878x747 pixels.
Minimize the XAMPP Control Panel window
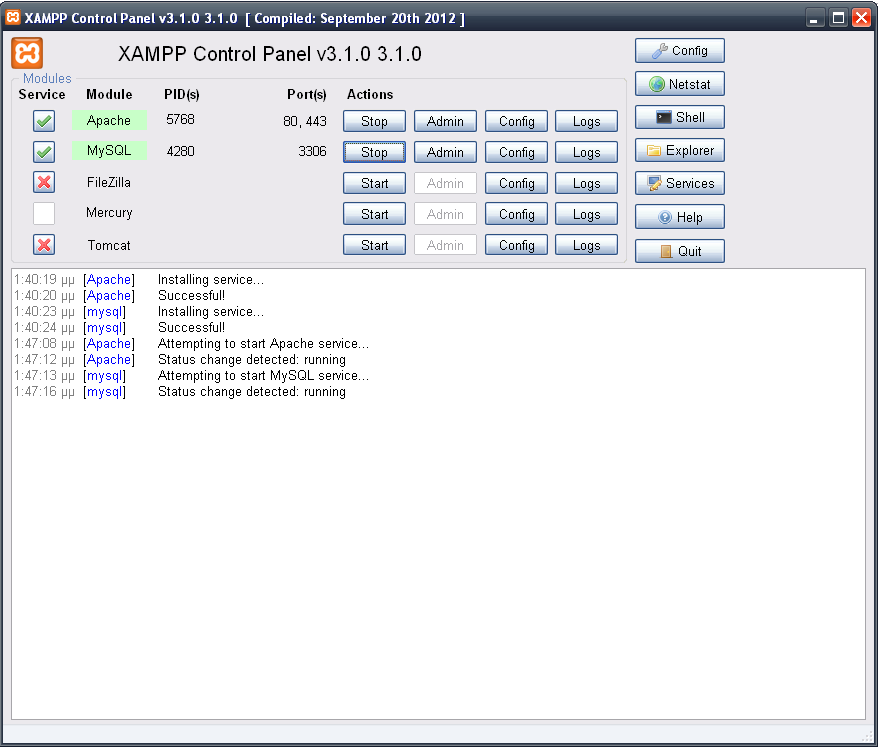(814, 18)
